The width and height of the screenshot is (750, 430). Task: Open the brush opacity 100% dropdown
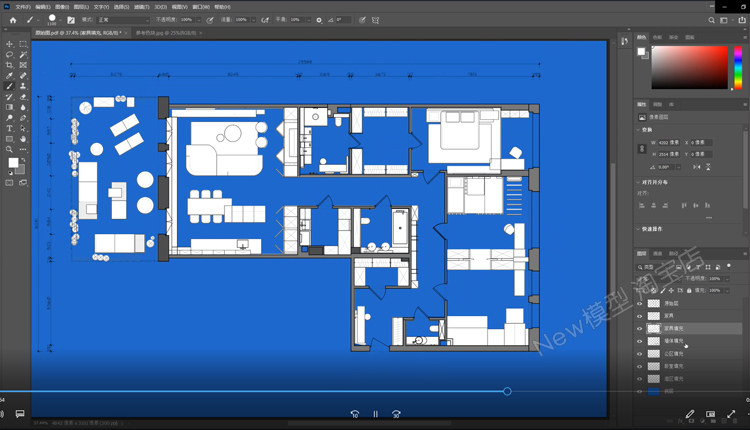click(x=190, y=19)
